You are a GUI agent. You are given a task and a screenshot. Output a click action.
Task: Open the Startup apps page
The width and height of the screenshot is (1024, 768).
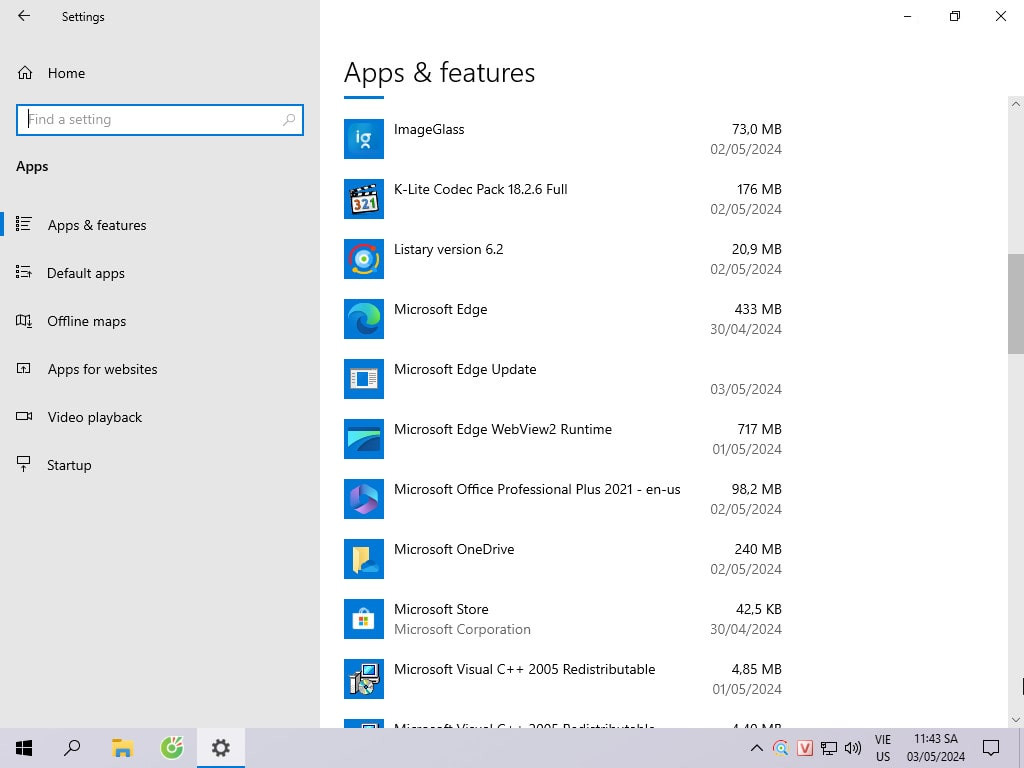click(x=69, y=465)
